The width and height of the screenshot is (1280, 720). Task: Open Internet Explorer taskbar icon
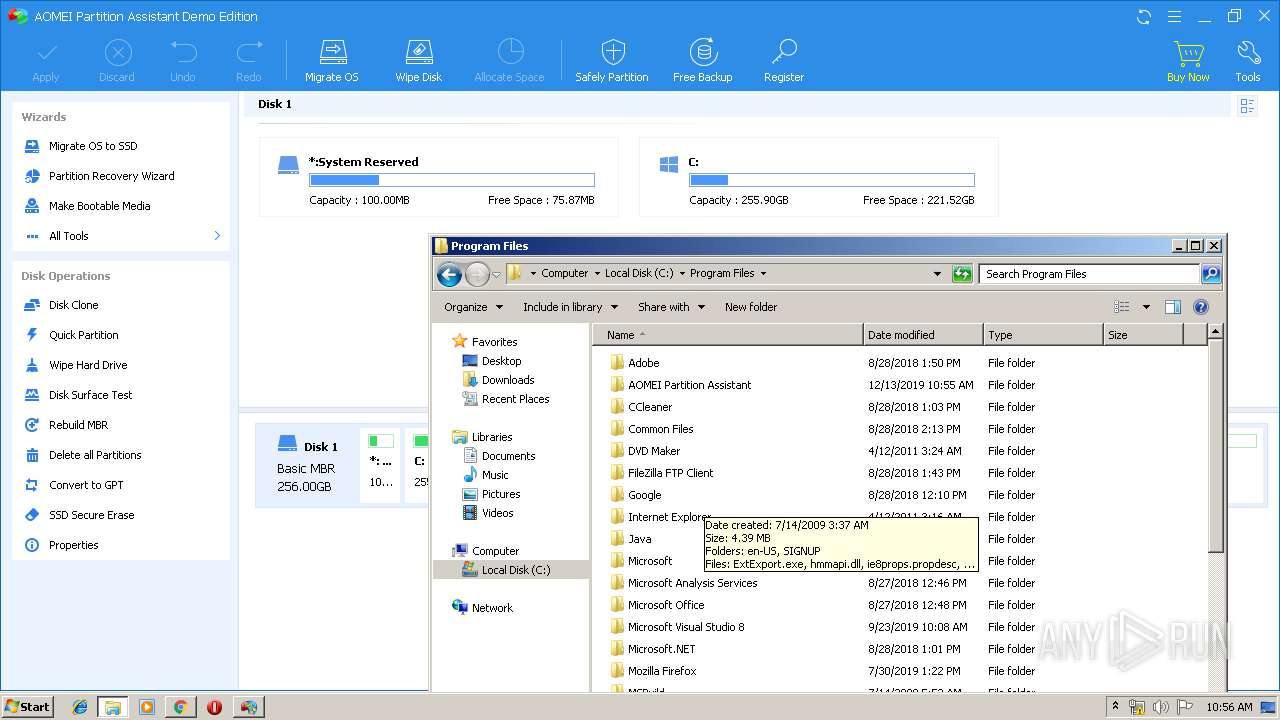tap(80, 707)
